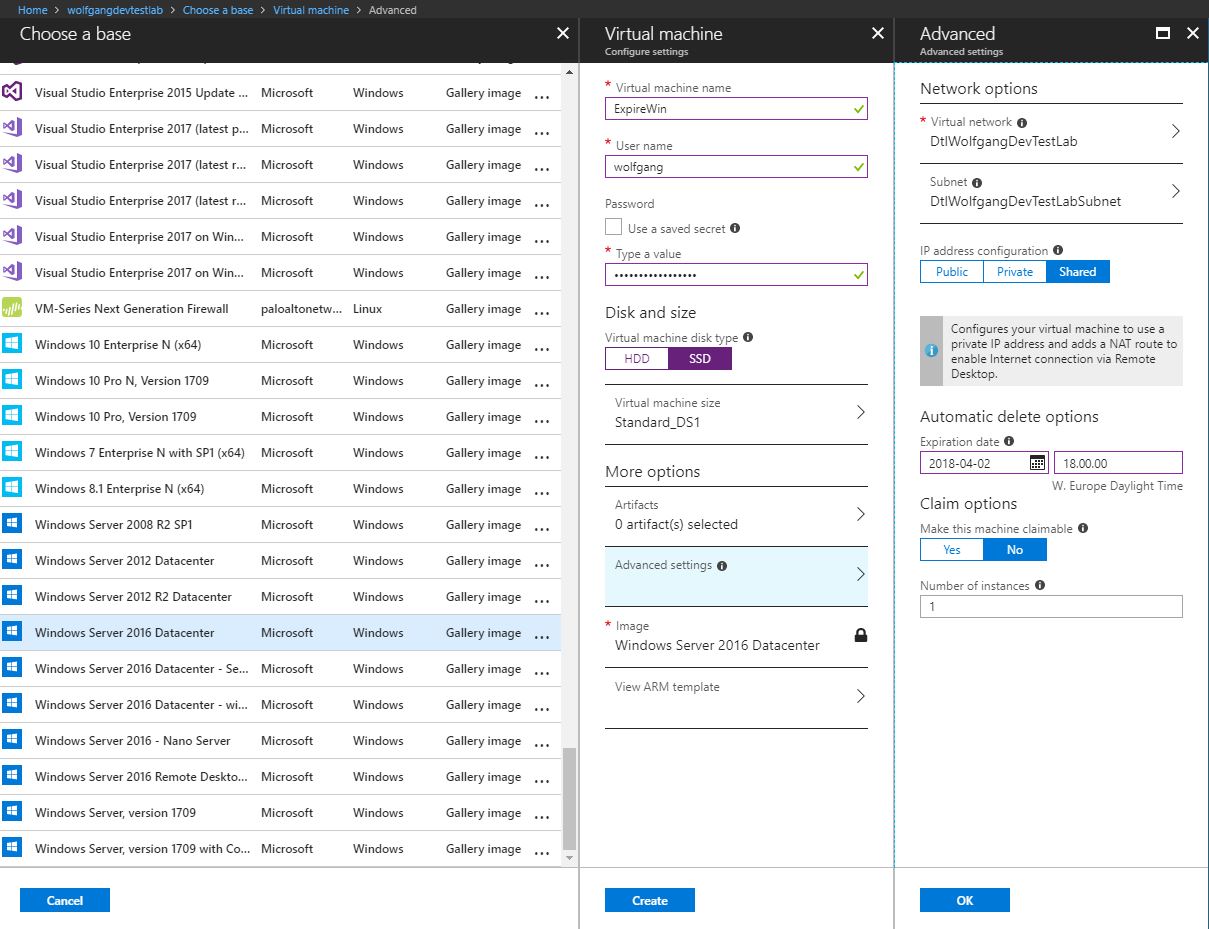Select Windows 10 Pro N, Version 1709 row

point(280,381)
